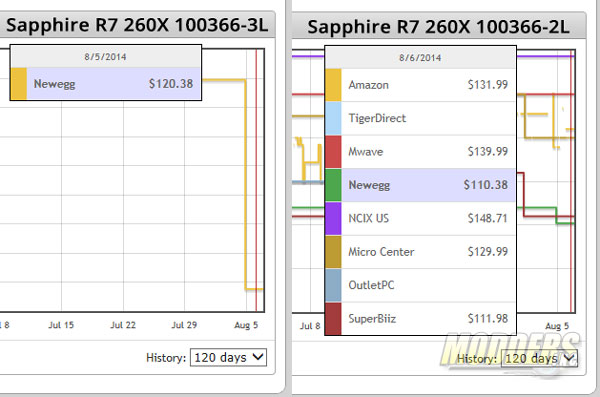Click Newegg $110.38 highlighted row

click(420, 185)
